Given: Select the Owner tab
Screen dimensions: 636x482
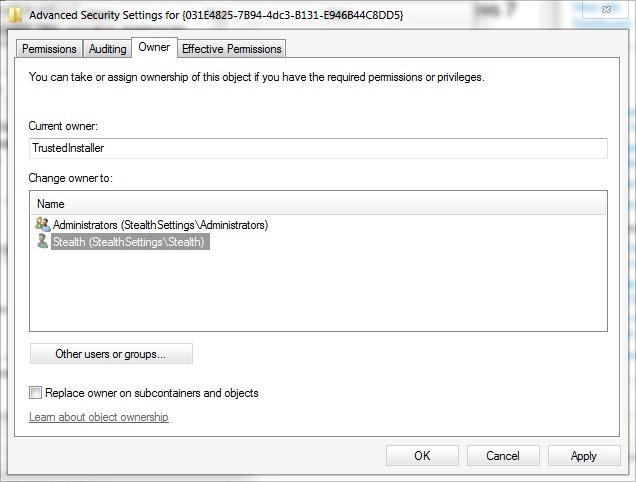Looking at the screenshot, I should click(154, 47).
